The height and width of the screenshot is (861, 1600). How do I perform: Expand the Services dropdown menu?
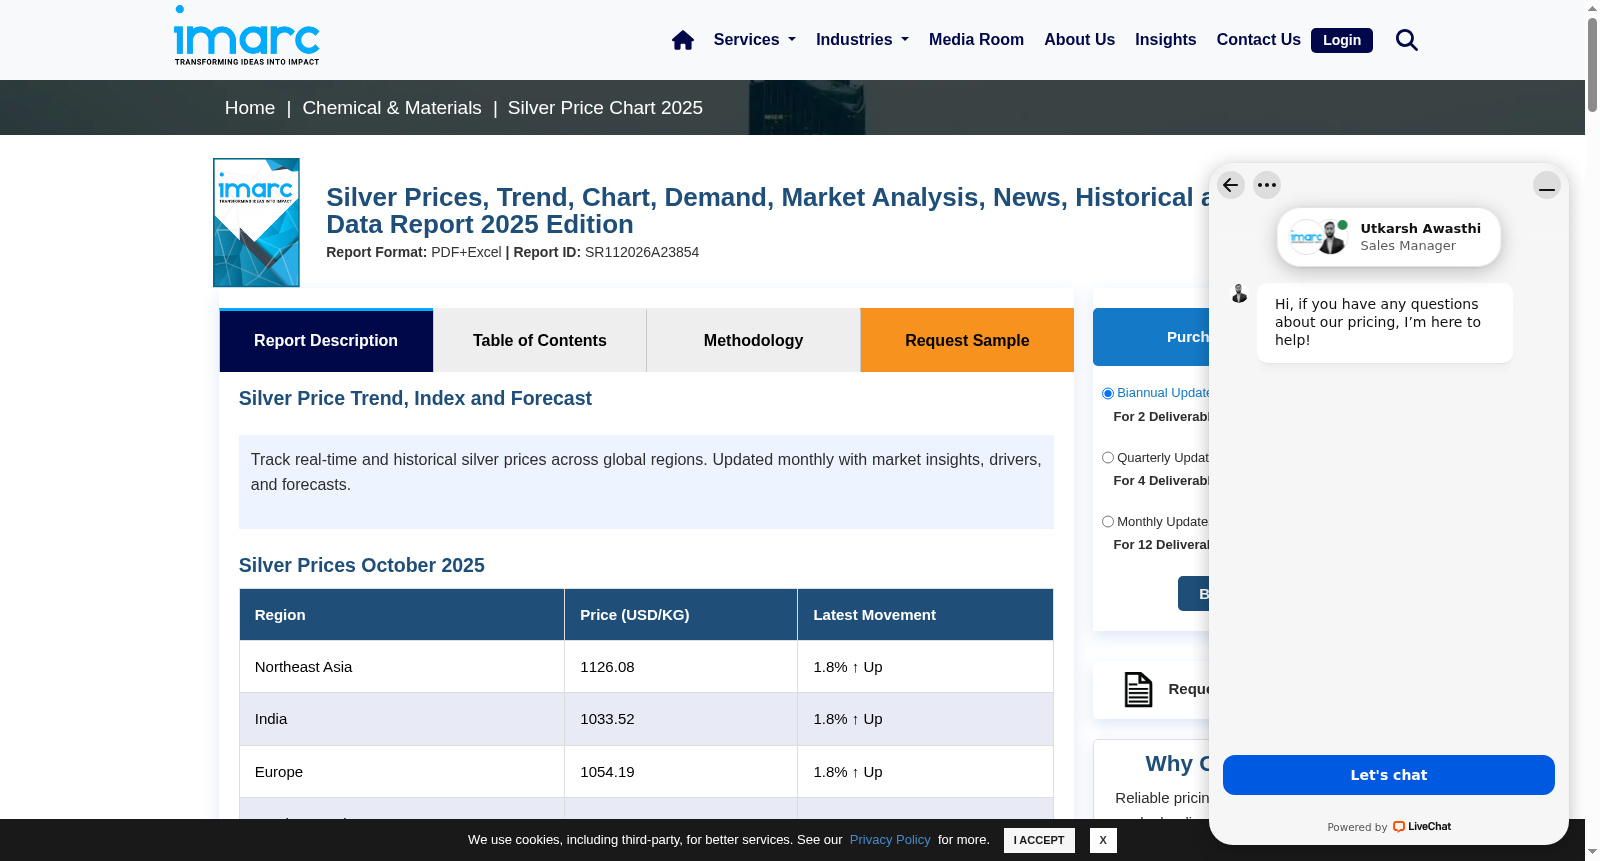pyautogui.click(x=755, y=40)
